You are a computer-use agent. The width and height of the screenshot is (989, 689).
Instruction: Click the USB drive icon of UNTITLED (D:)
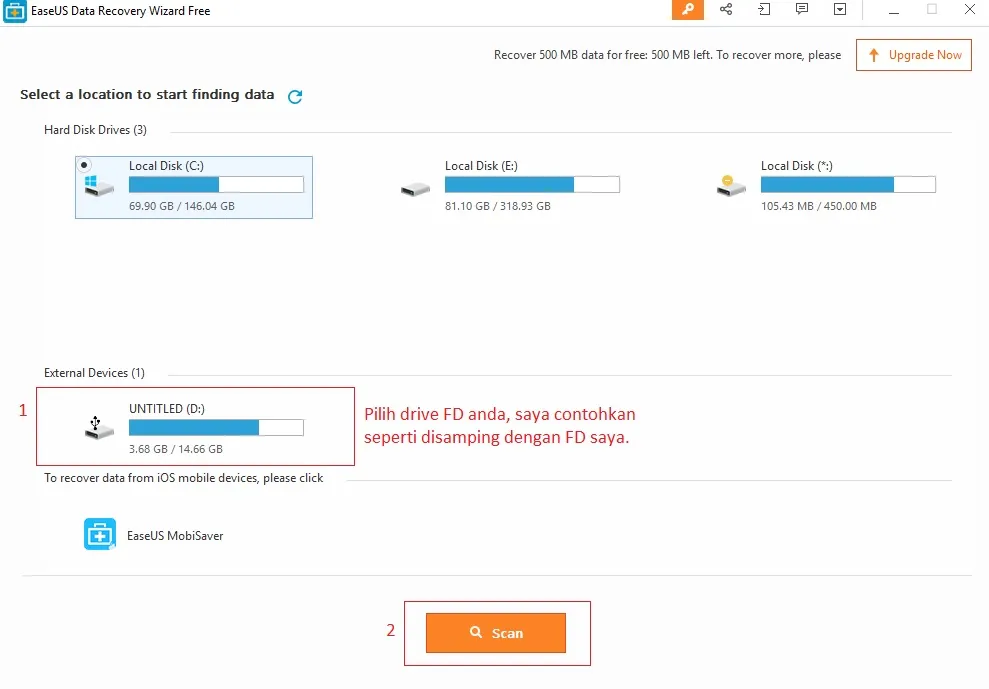(x=97, y=426)
